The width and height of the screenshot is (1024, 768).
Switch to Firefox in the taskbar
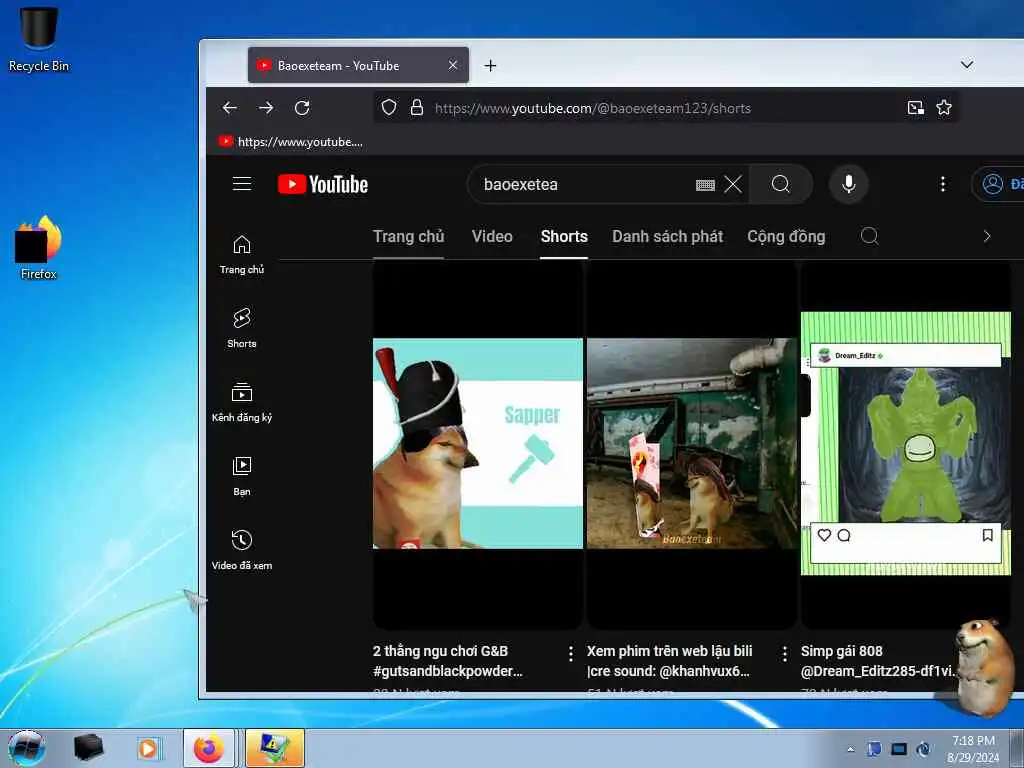(208, 748)
